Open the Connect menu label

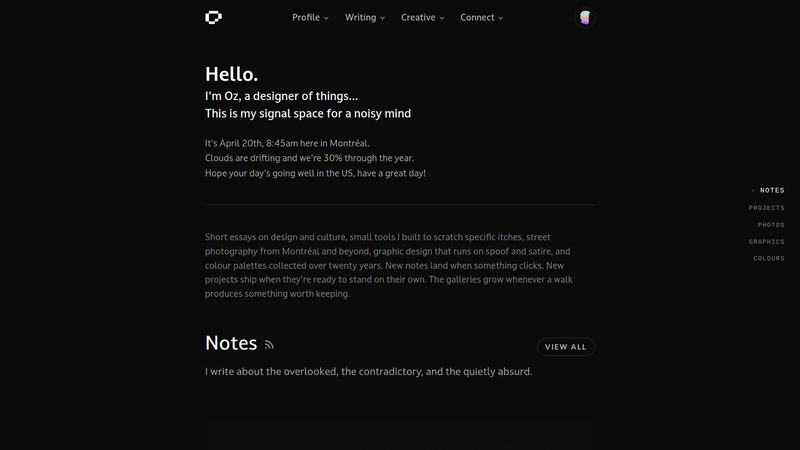click(x=477, y=17)
